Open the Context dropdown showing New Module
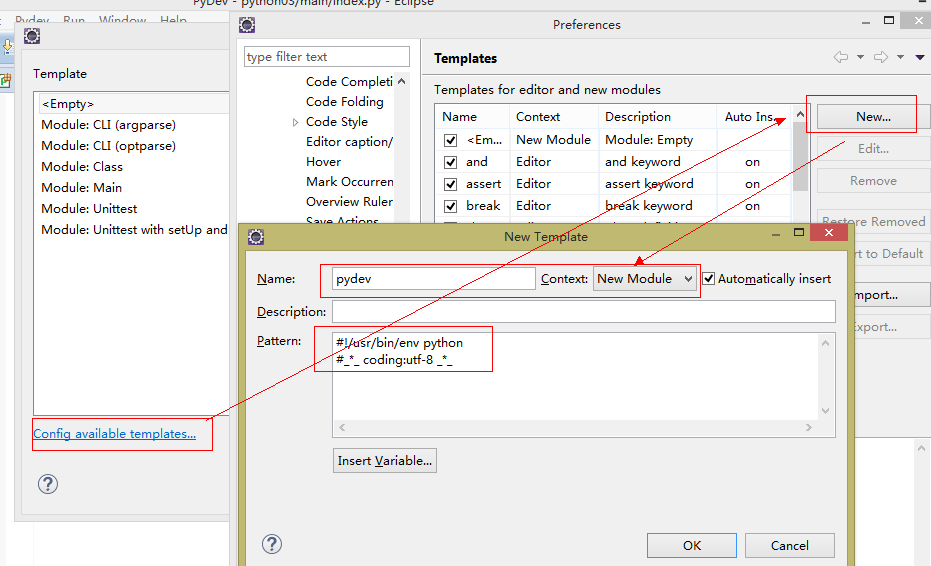This screenshot has height=566, width=931. pyautogui.click(x=645, y=279)
